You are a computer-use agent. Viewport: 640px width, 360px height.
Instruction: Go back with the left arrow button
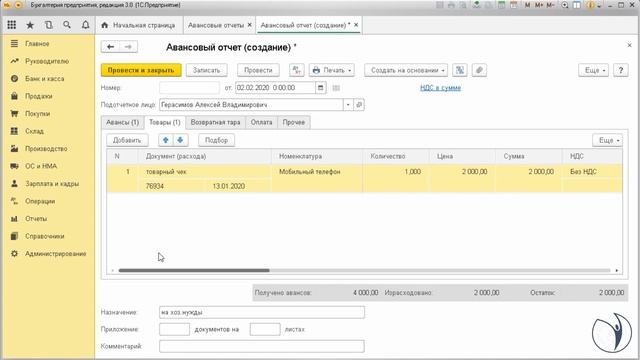(x=110, y=47)
